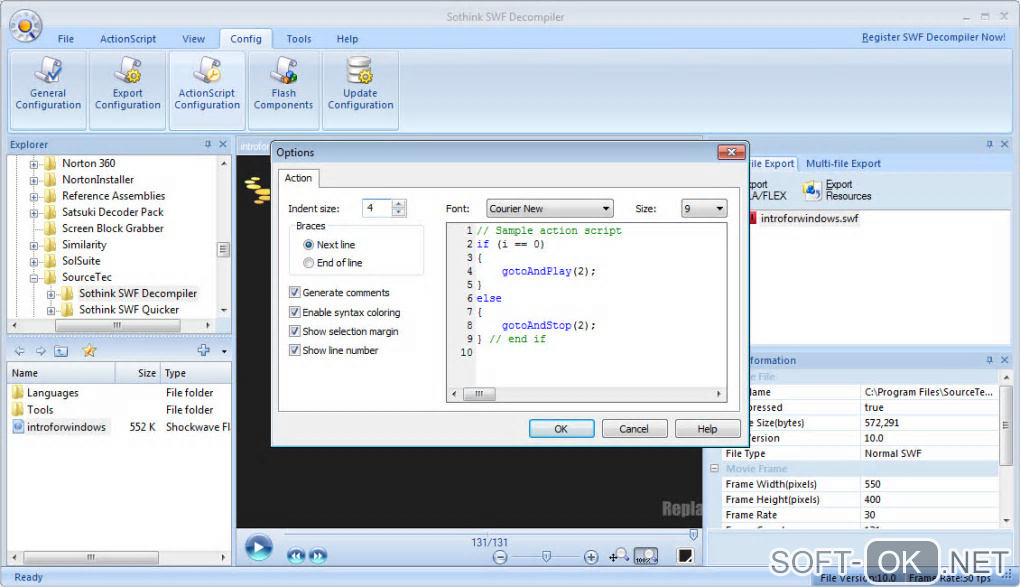This screenshot has height=587, width=1020.
Task: Select the Next line braces option
Action: [308, 245]
